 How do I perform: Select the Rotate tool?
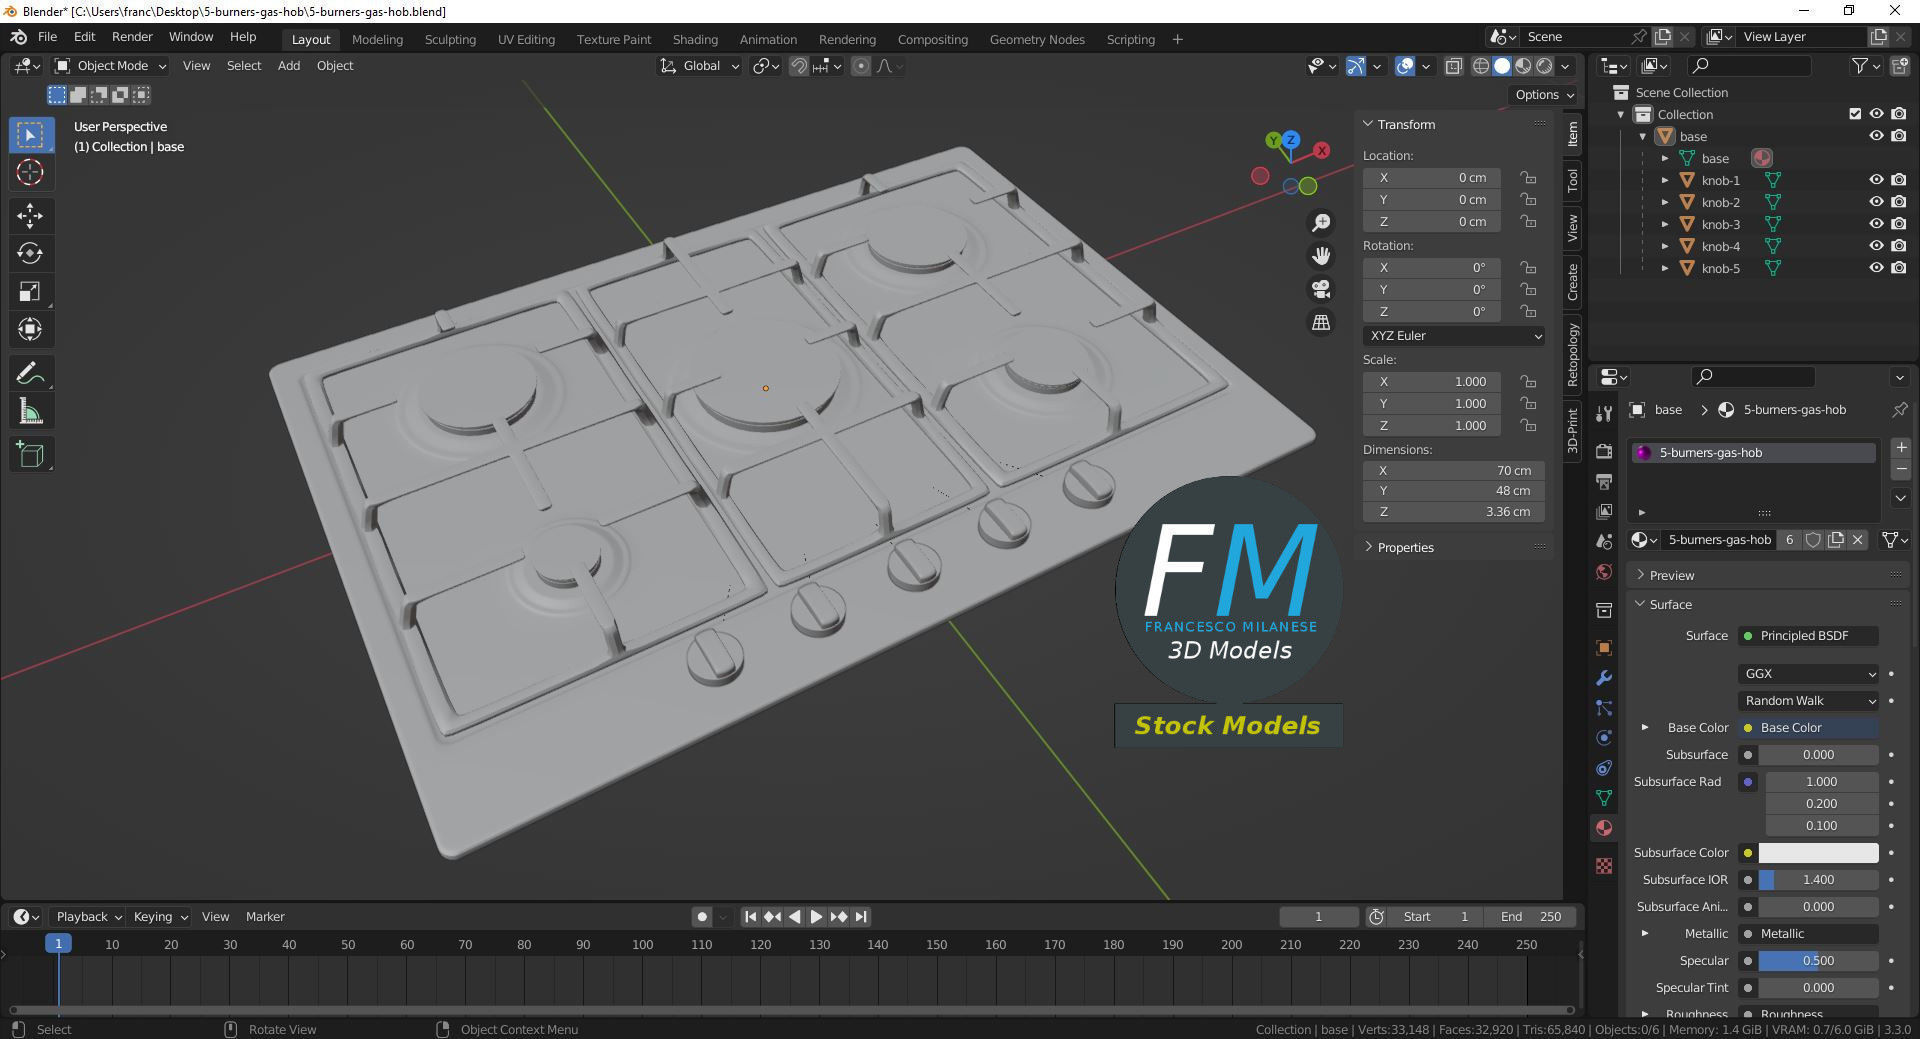[30, 253]
